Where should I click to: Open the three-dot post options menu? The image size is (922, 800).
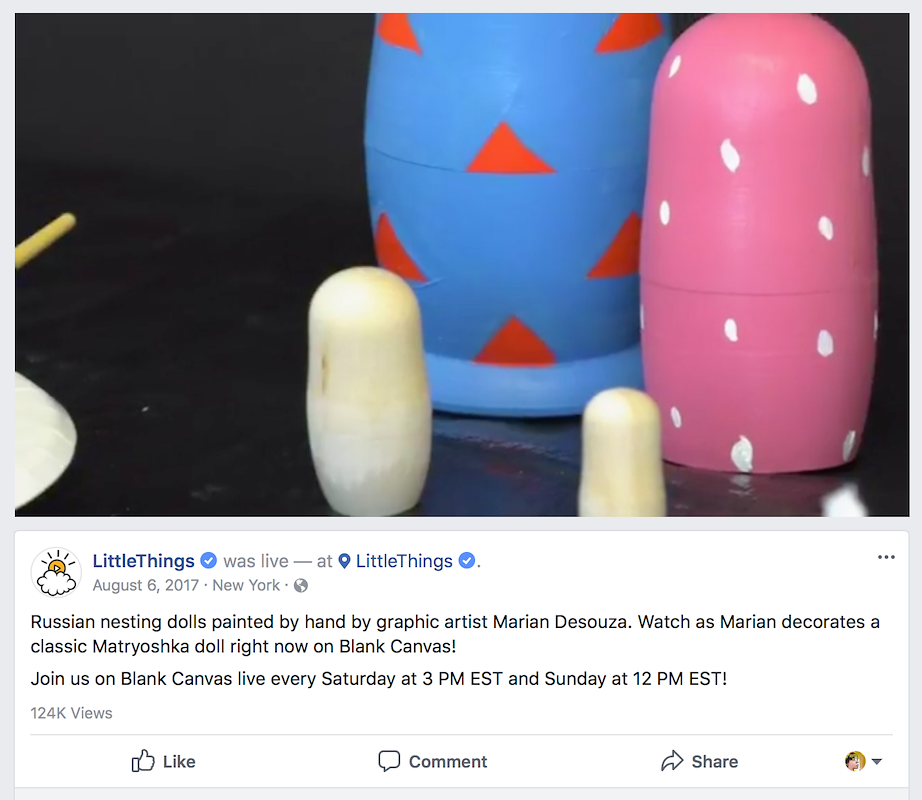(x=886, y=557)
